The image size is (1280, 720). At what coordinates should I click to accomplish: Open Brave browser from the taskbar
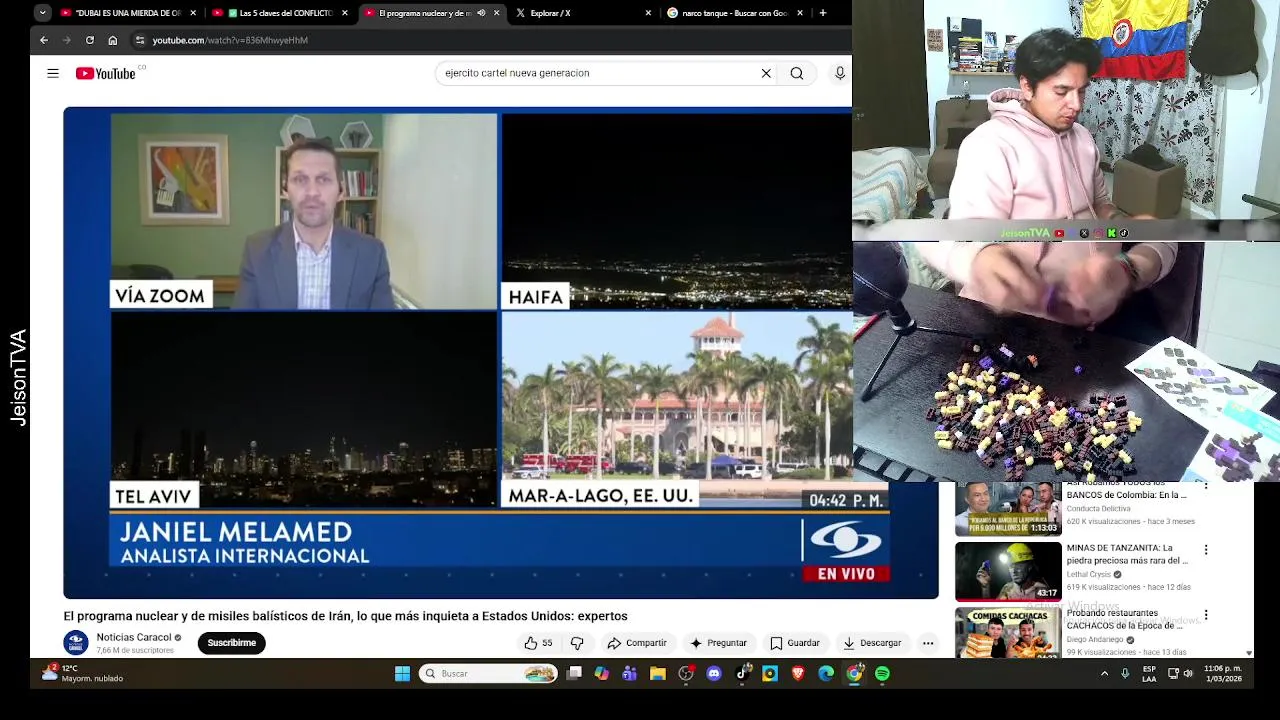pos(798,674)
